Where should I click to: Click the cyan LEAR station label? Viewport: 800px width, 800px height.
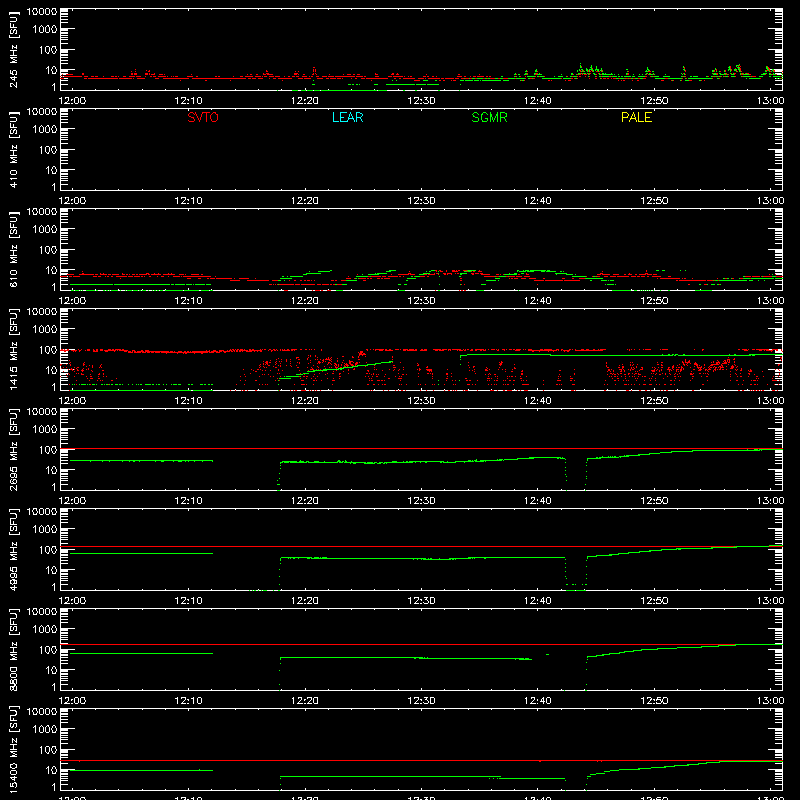tap(347, 117)
